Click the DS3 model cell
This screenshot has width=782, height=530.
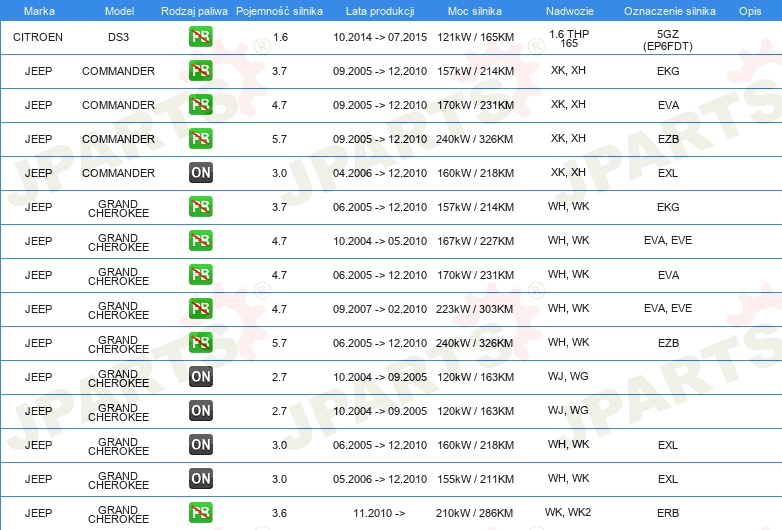click(119, 37)
